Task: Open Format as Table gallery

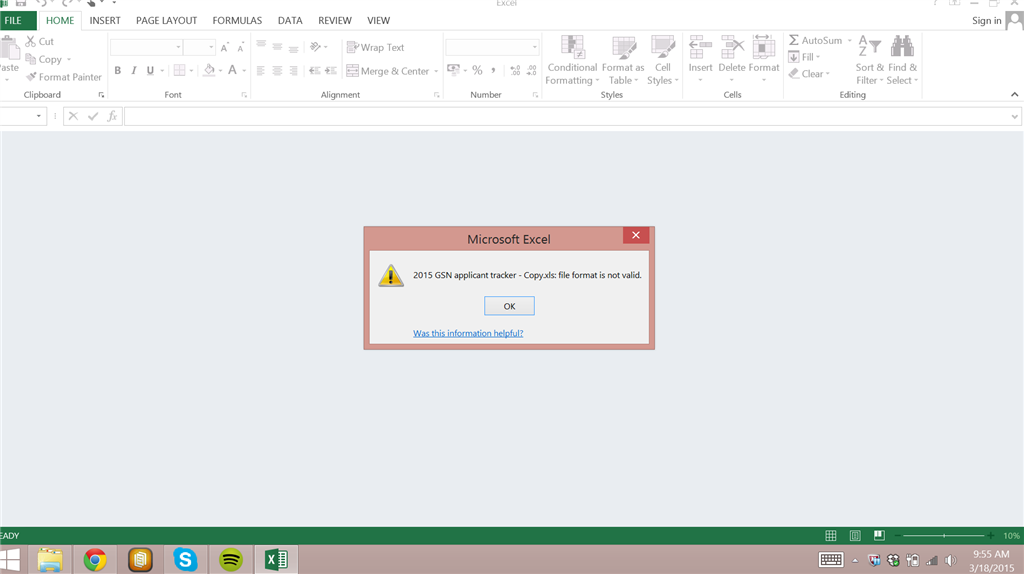Action: coord(623,60)
